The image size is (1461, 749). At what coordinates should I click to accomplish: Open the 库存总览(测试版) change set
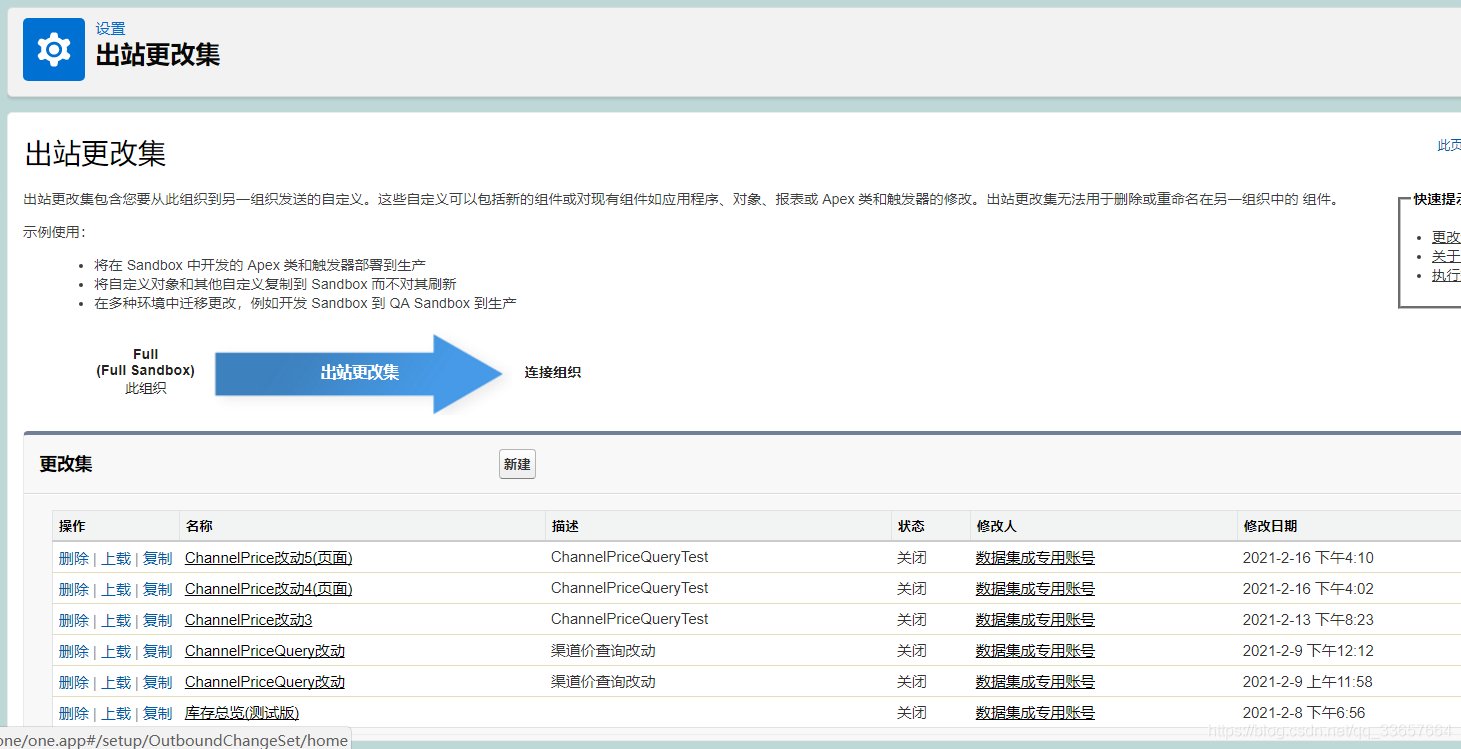242,713
